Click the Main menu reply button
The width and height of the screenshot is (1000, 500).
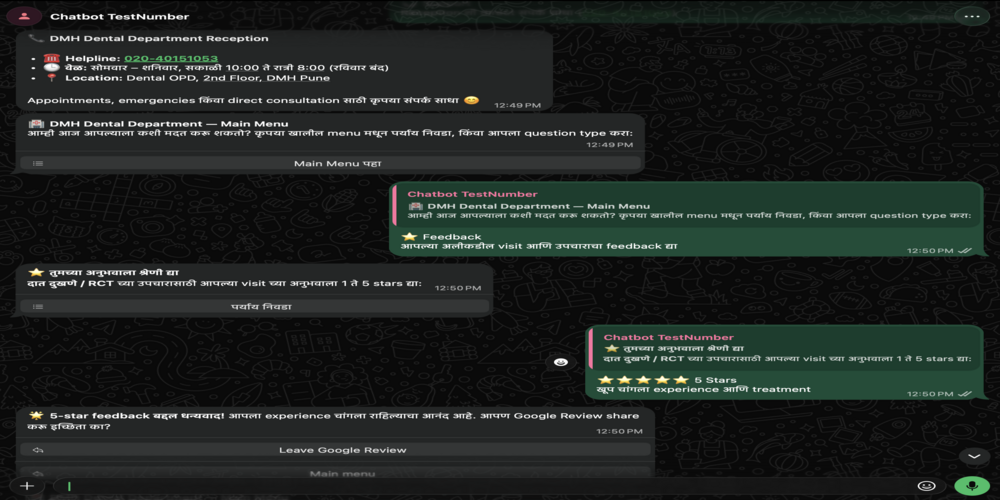point(335,473)
